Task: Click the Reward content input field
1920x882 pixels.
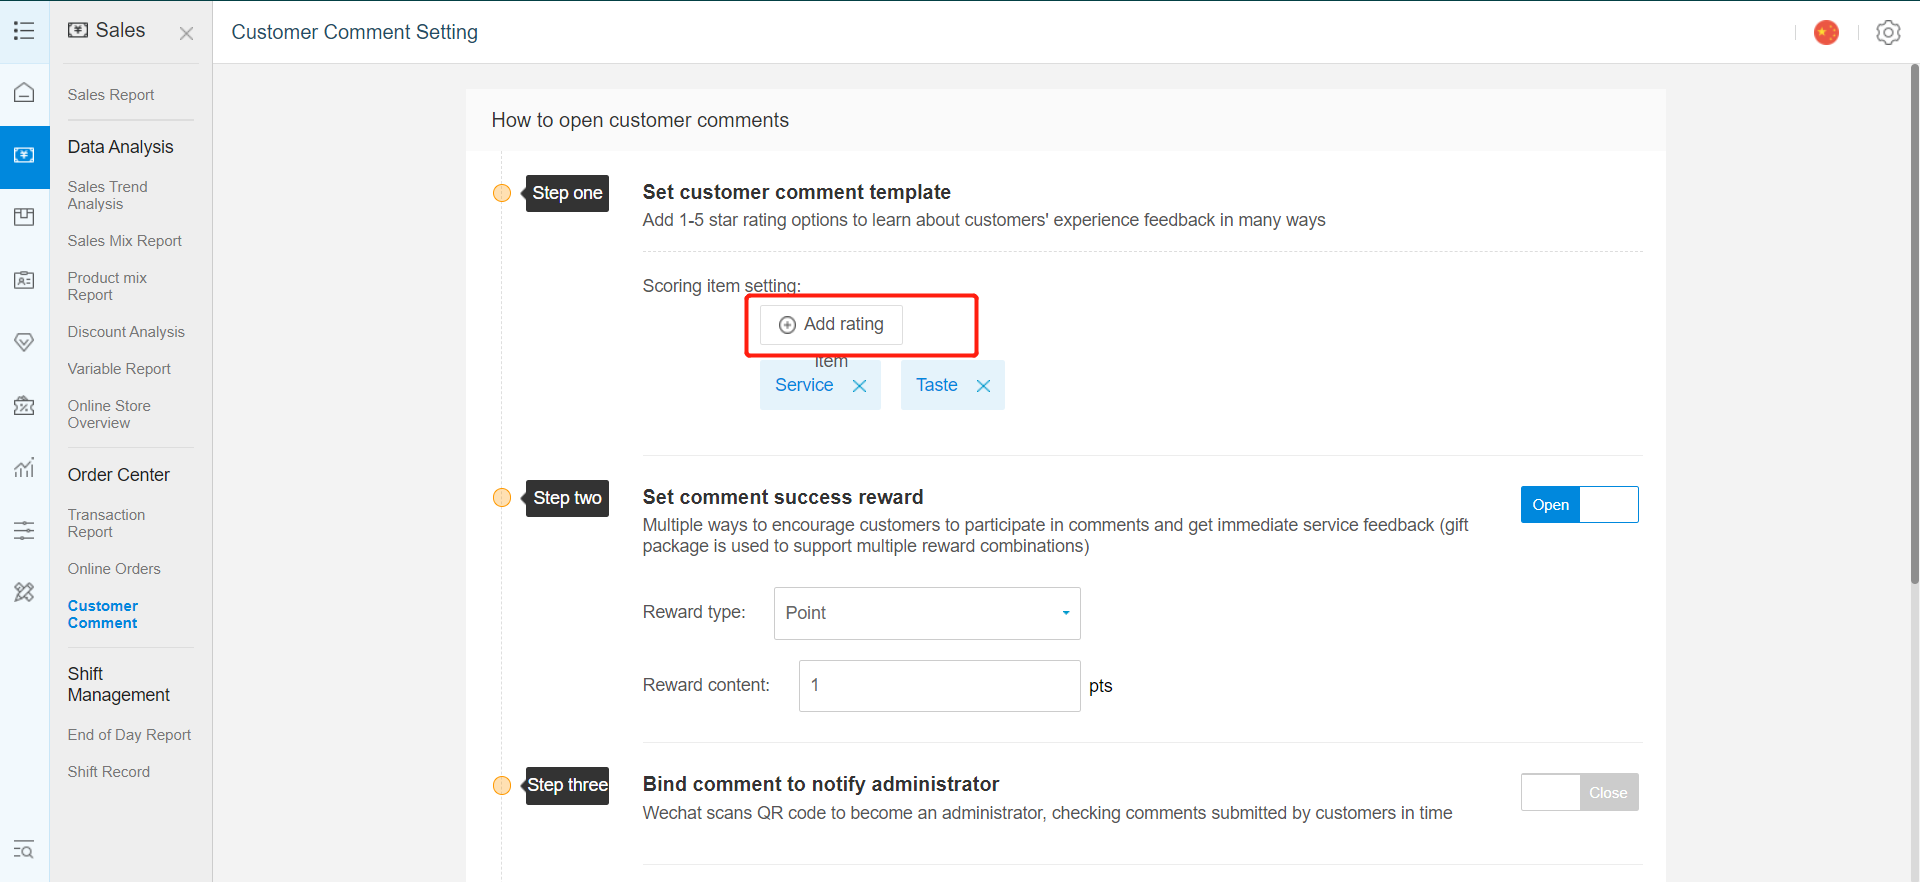Action: pos(939,686)
